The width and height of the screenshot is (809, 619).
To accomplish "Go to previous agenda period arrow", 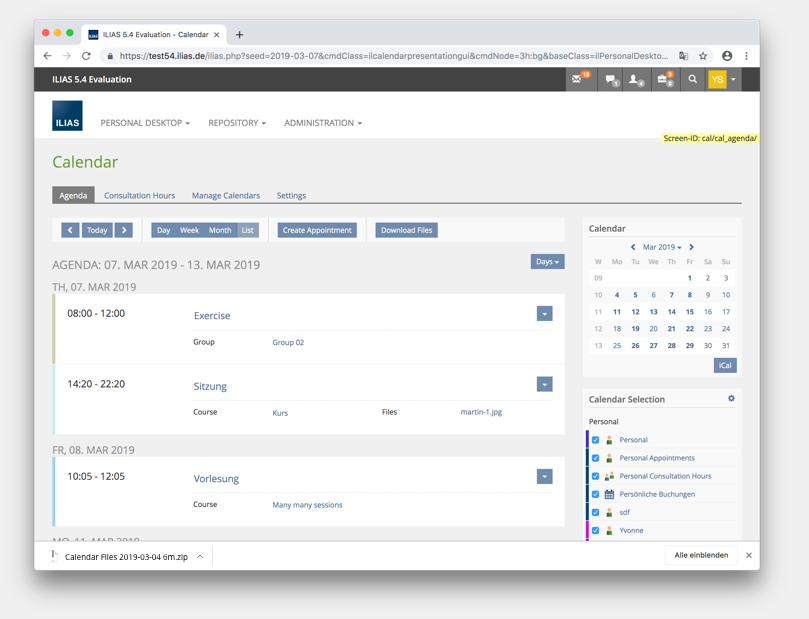I will tap(70, 230).
